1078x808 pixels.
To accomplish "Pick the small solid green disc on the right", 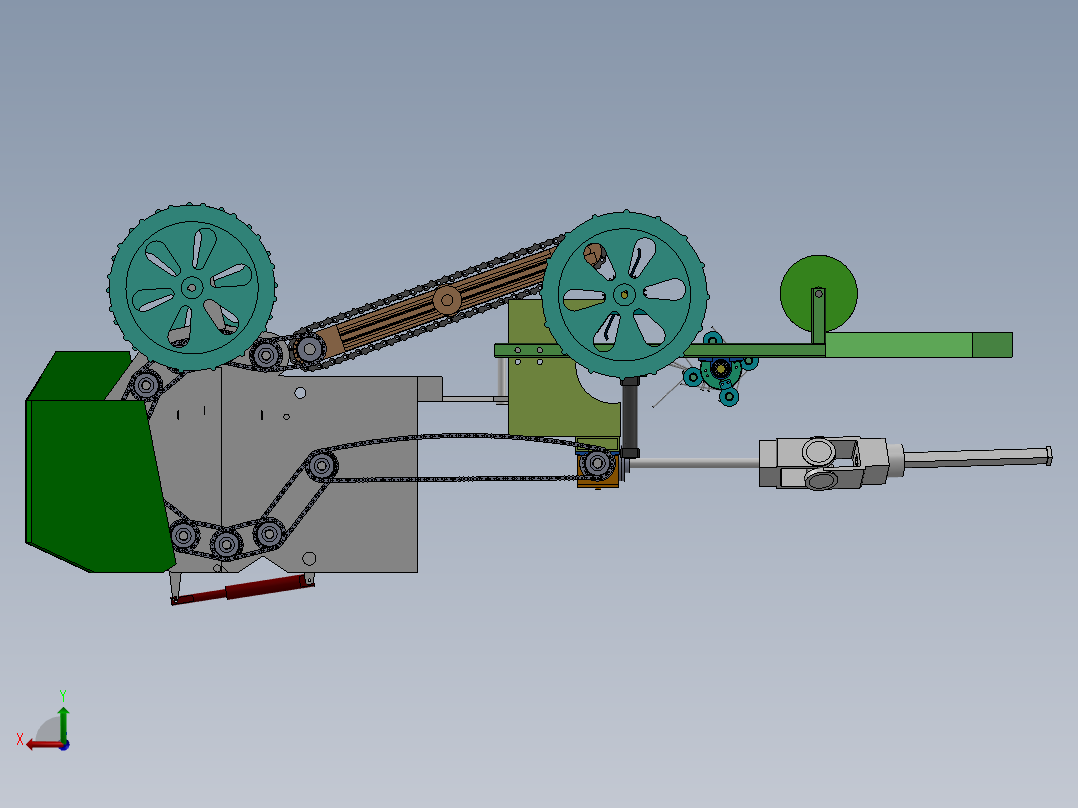I will click(x=818, y=293).
